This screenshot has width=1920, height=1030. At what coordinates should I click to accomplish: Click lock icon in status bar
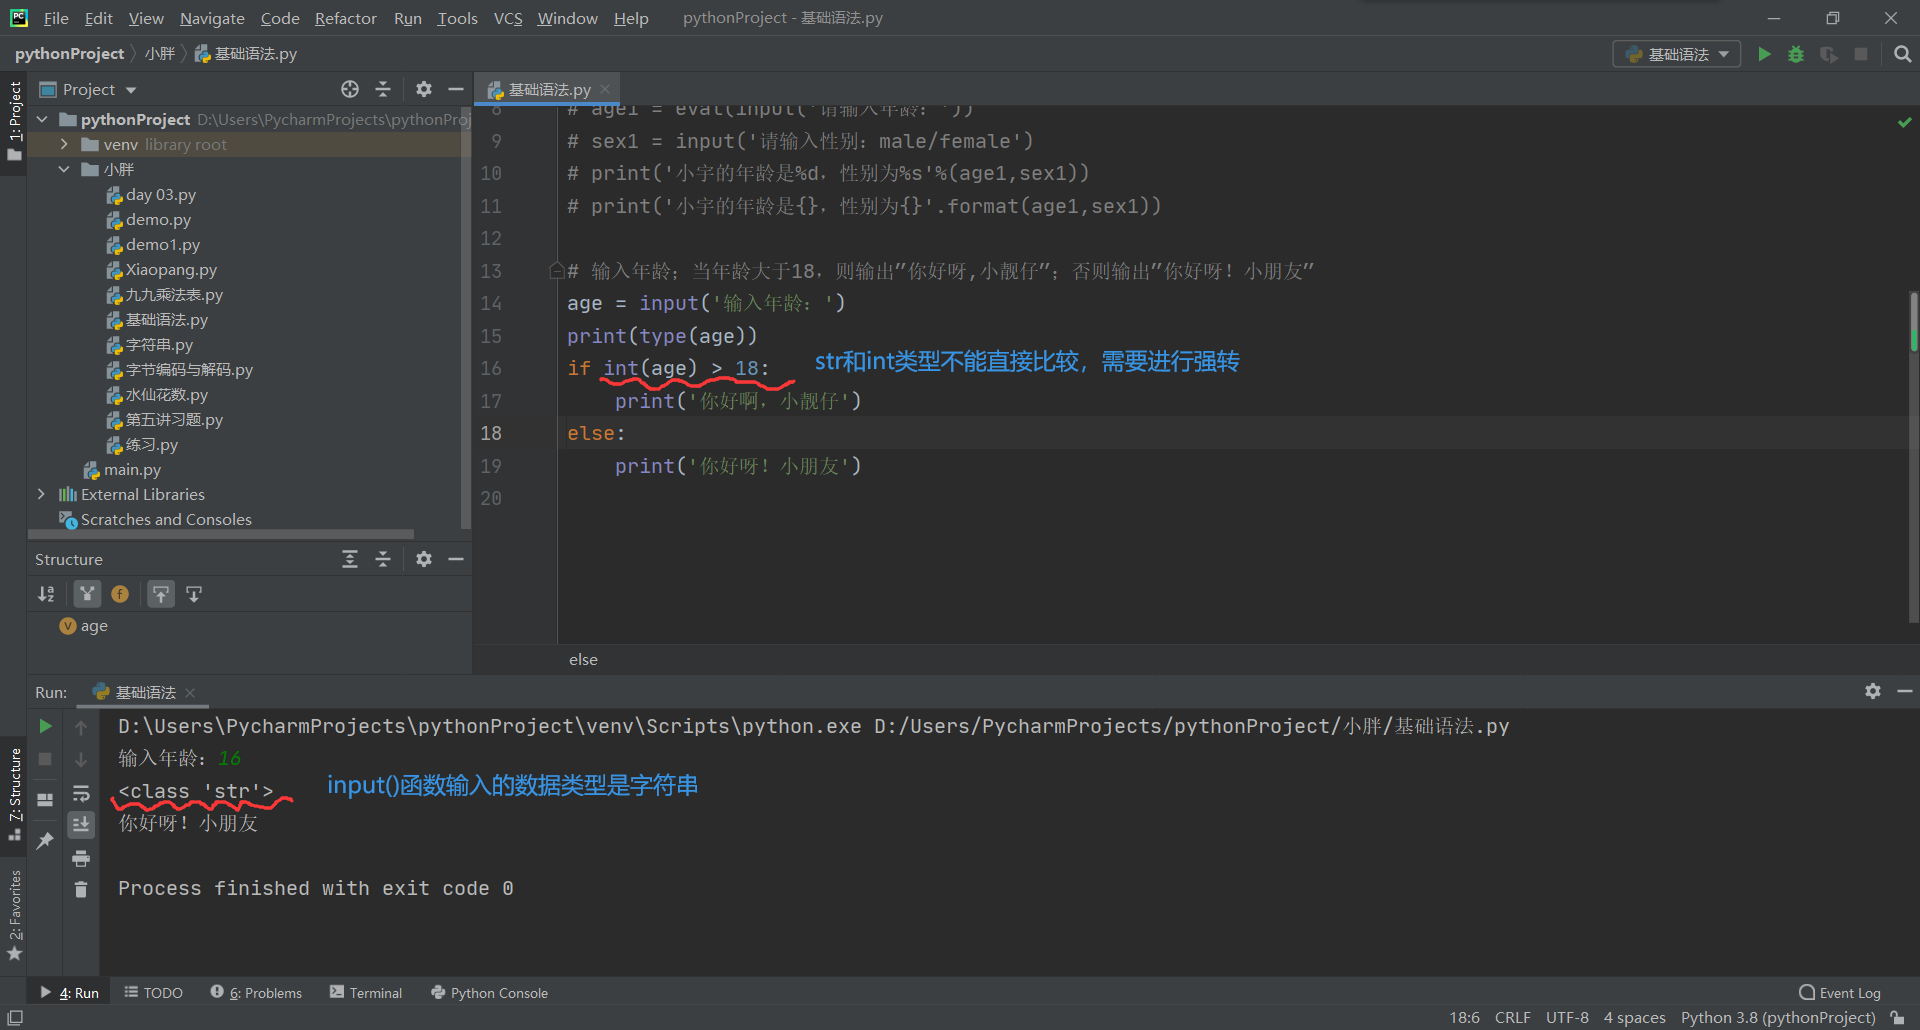tap(1897, 1018)
